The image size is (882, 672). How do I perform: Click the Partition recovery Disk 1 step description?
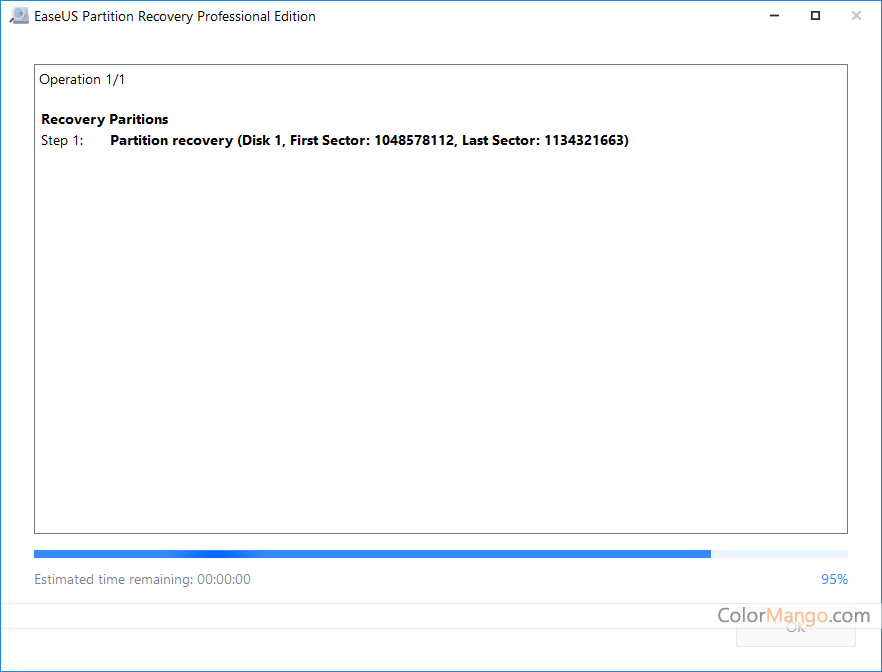pyautogui.click(x=172, y=141)
